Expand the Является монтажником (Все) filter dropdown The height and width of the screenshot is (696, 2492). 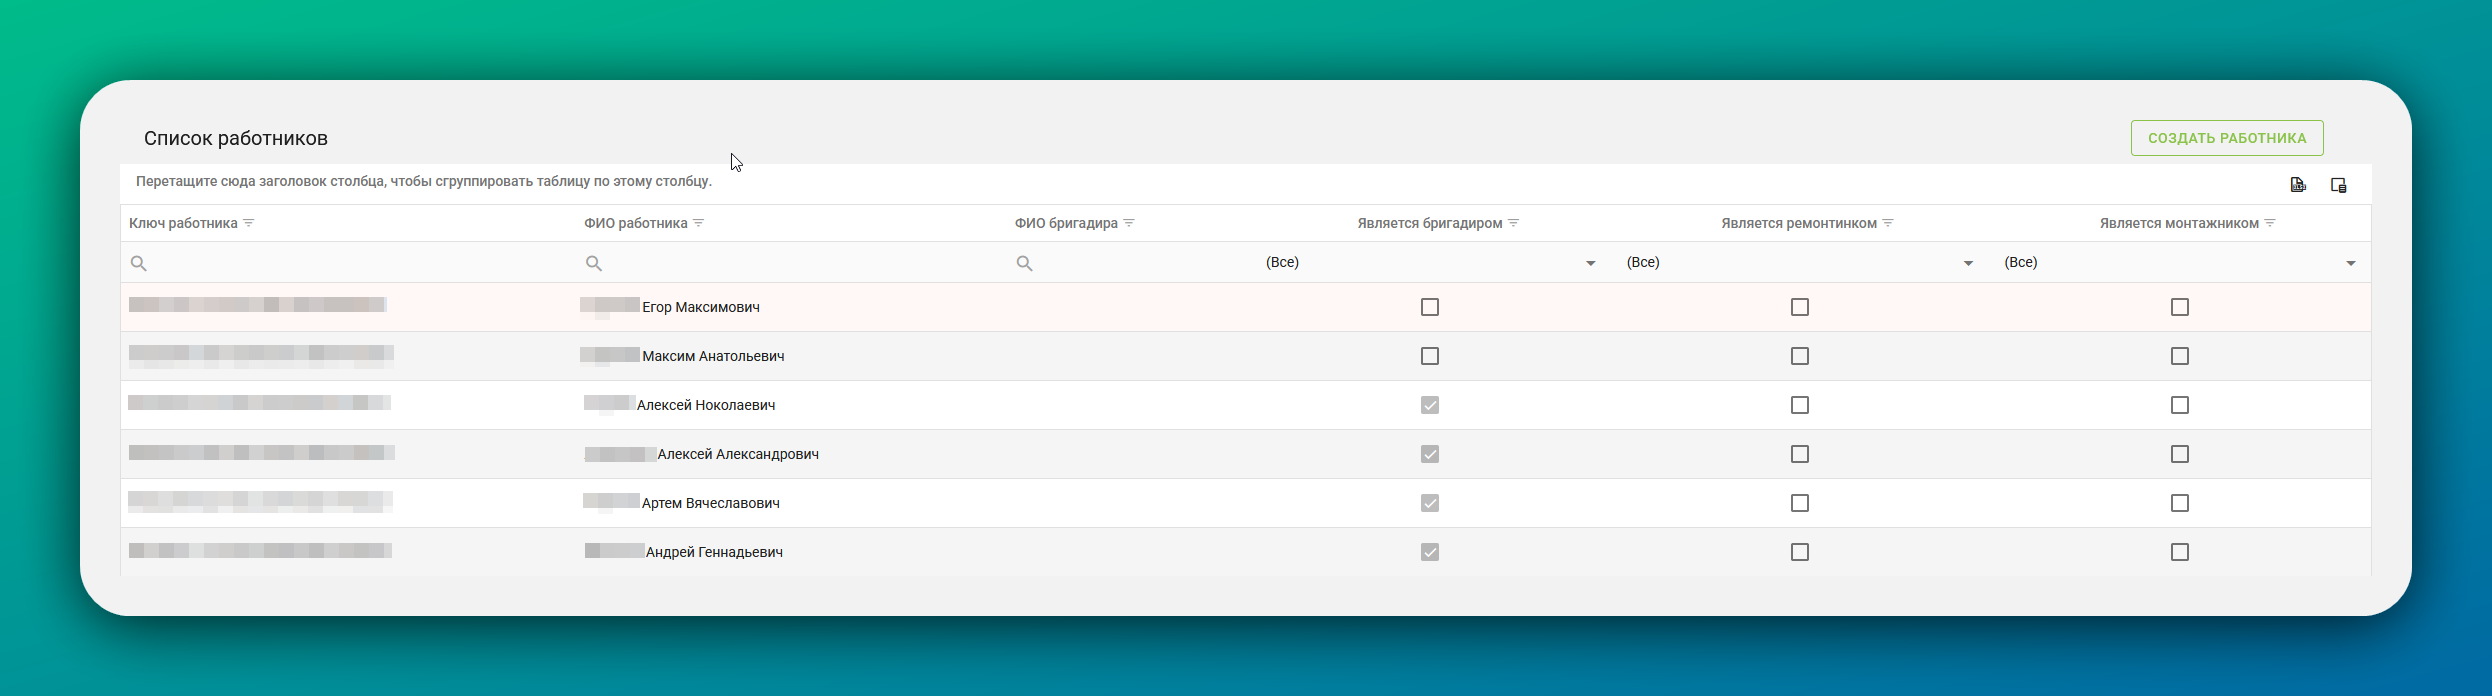coord(2350,263)
